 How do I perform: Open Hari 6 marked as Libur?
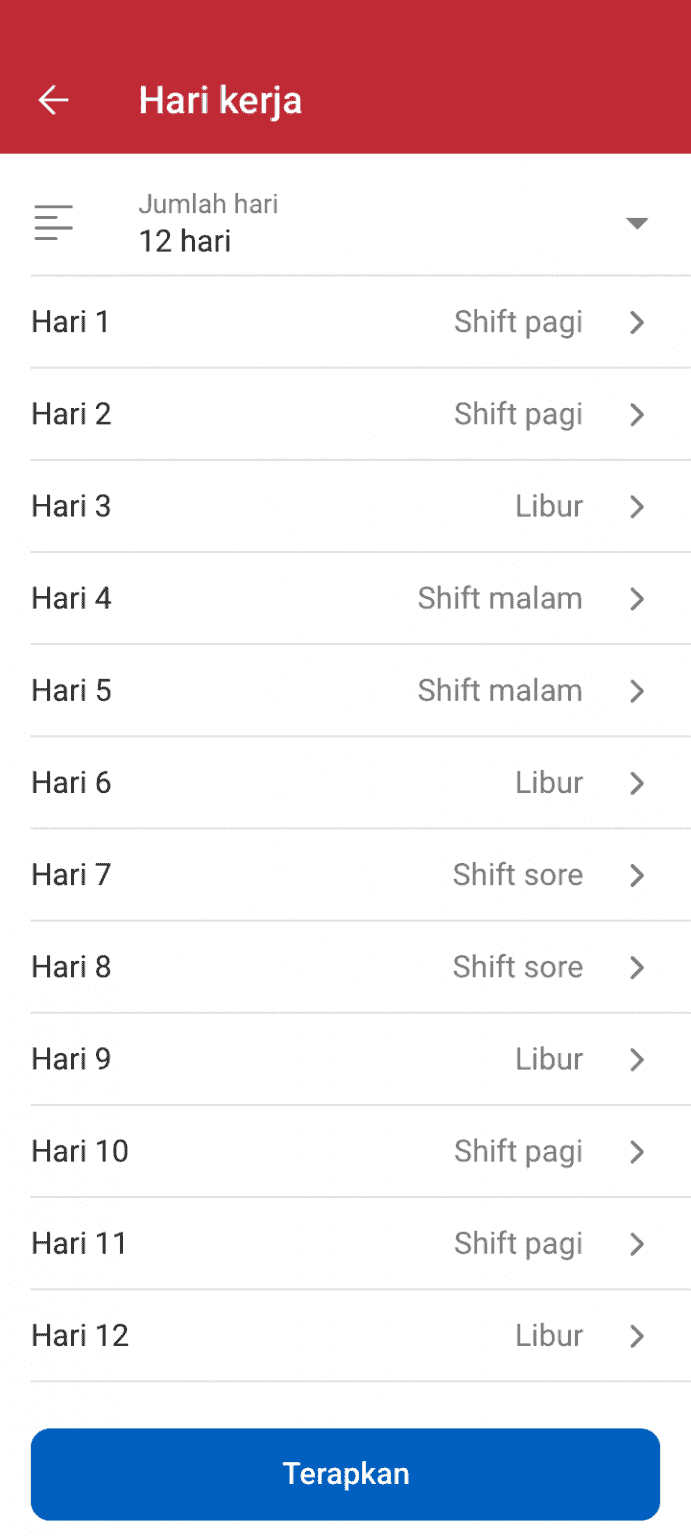(x=345, y=783)
